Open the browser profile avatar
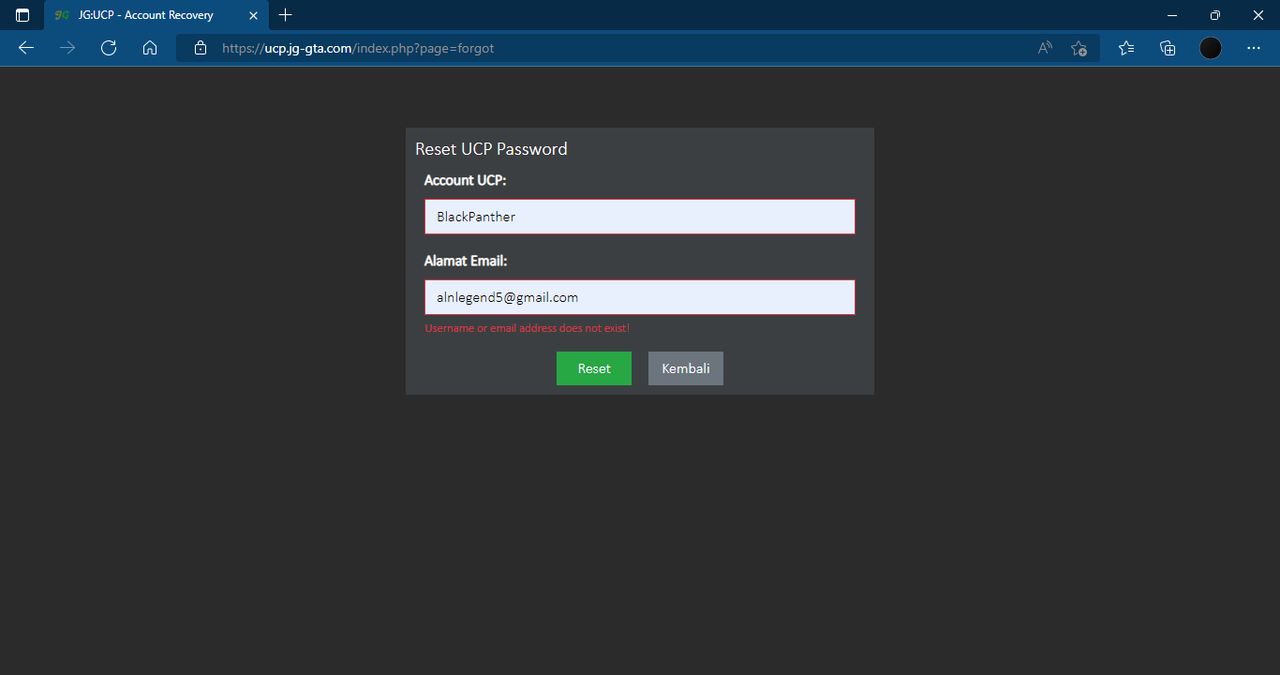This screenshot has height=675, width=1280. (1211, 48)
